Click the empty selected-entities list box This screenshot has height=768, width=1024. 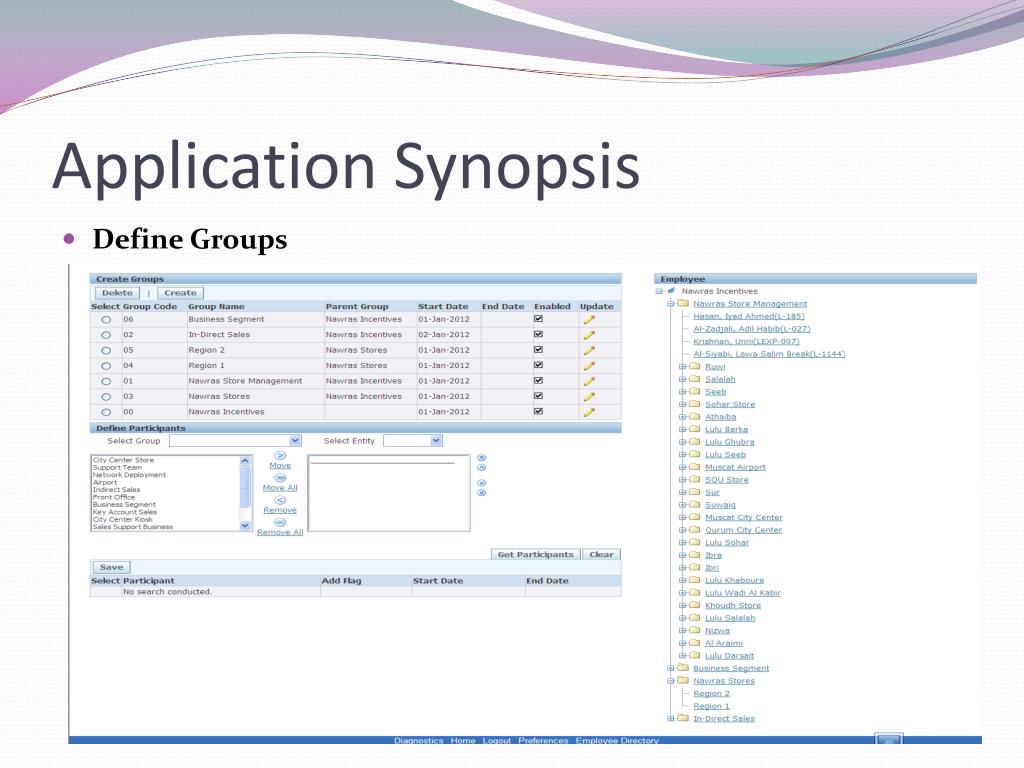pos(389,493)
